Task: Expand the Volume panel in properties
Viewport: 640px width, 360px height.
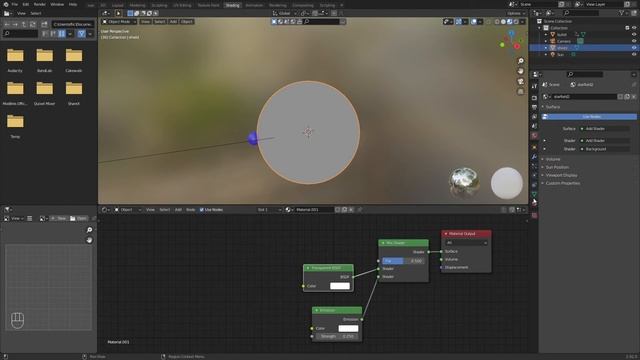Action: point(553,159)
